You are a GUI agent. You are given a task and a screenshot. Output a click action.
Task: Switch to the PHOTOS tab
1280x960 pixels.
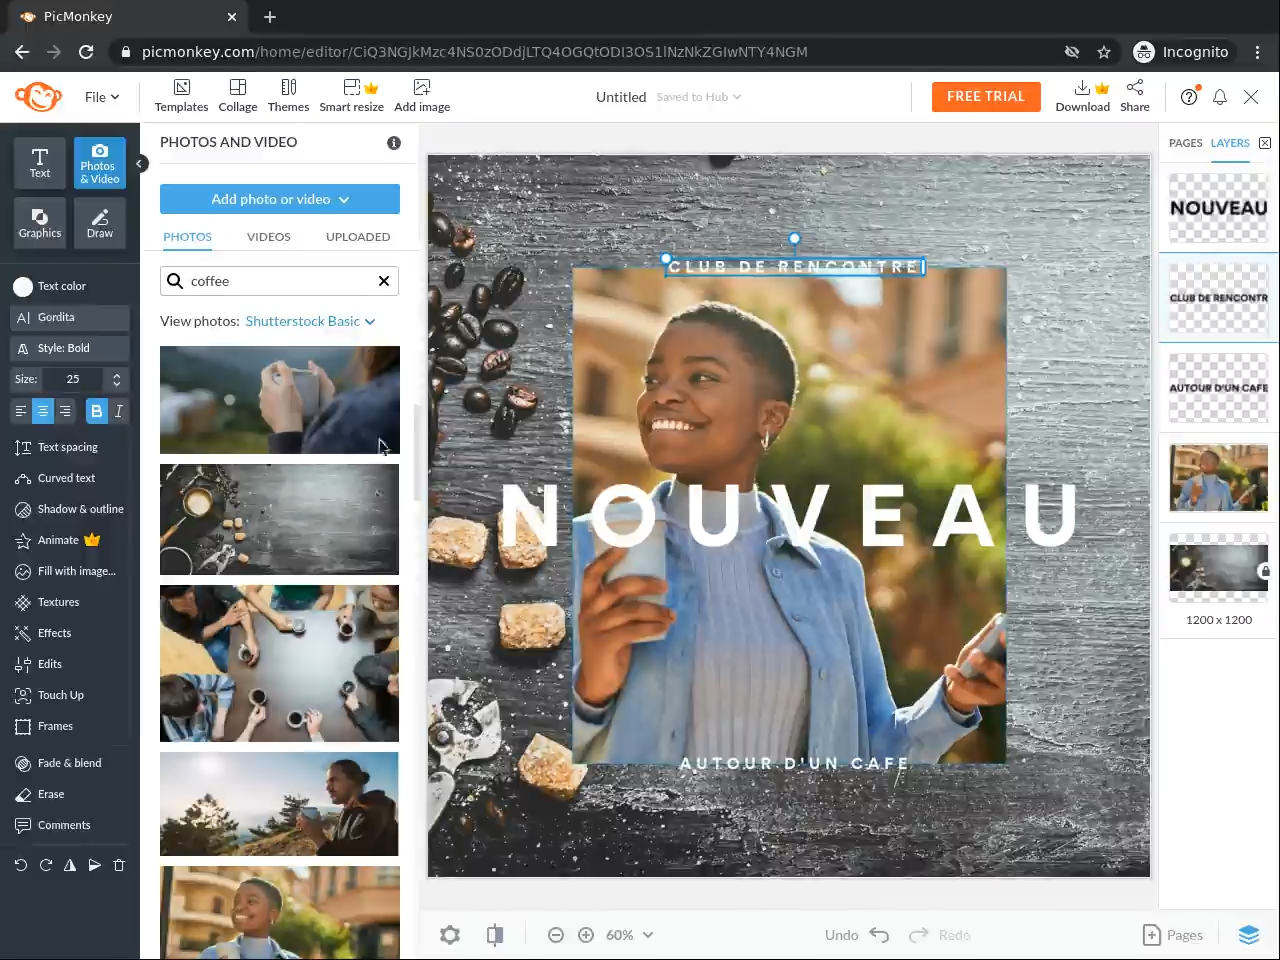pos(188,237)
